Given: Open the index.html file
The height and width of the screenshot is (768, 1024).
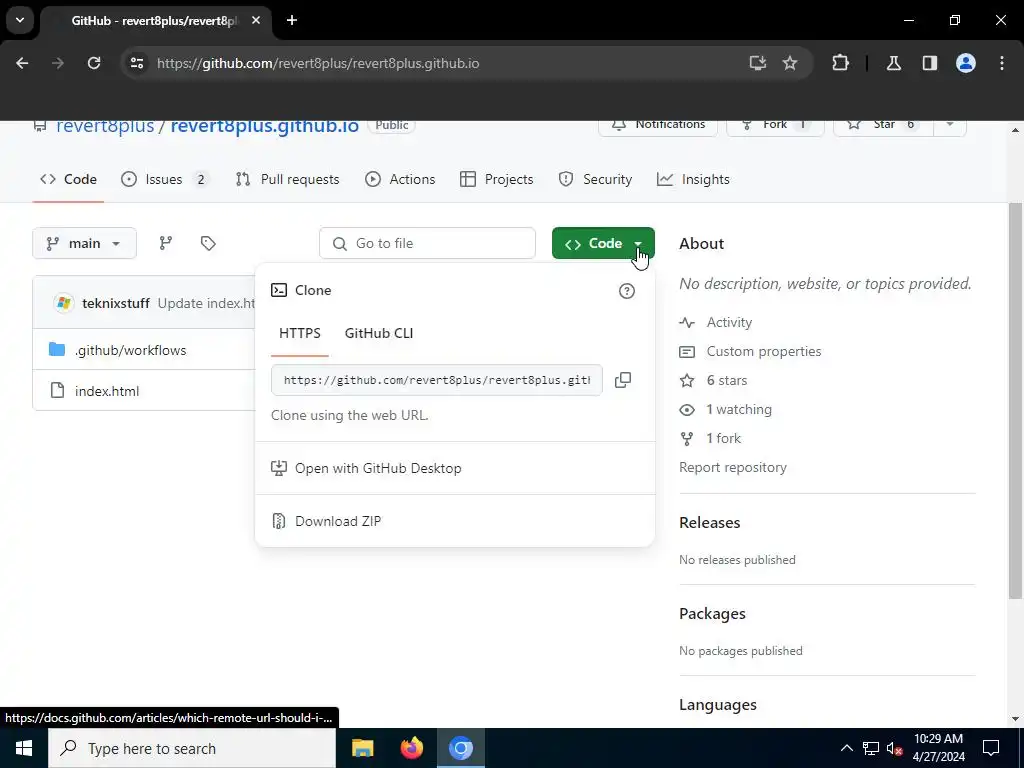Looking at the screenshot, I should tap(107, 391).
